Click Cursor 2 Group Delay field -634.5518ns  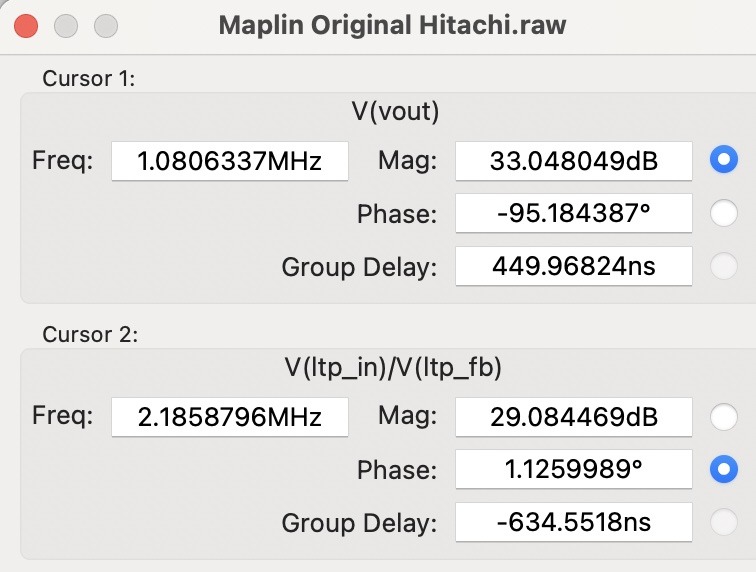(x=574, y=522)
